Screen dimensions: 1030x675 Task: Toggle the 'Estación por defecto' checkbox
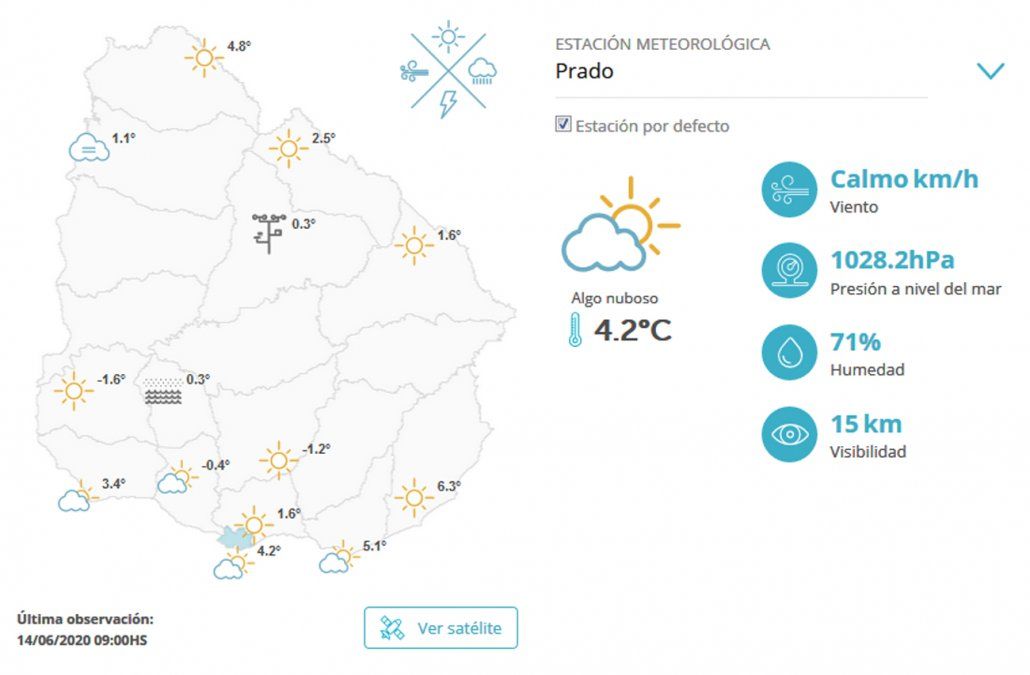point(563,125)
